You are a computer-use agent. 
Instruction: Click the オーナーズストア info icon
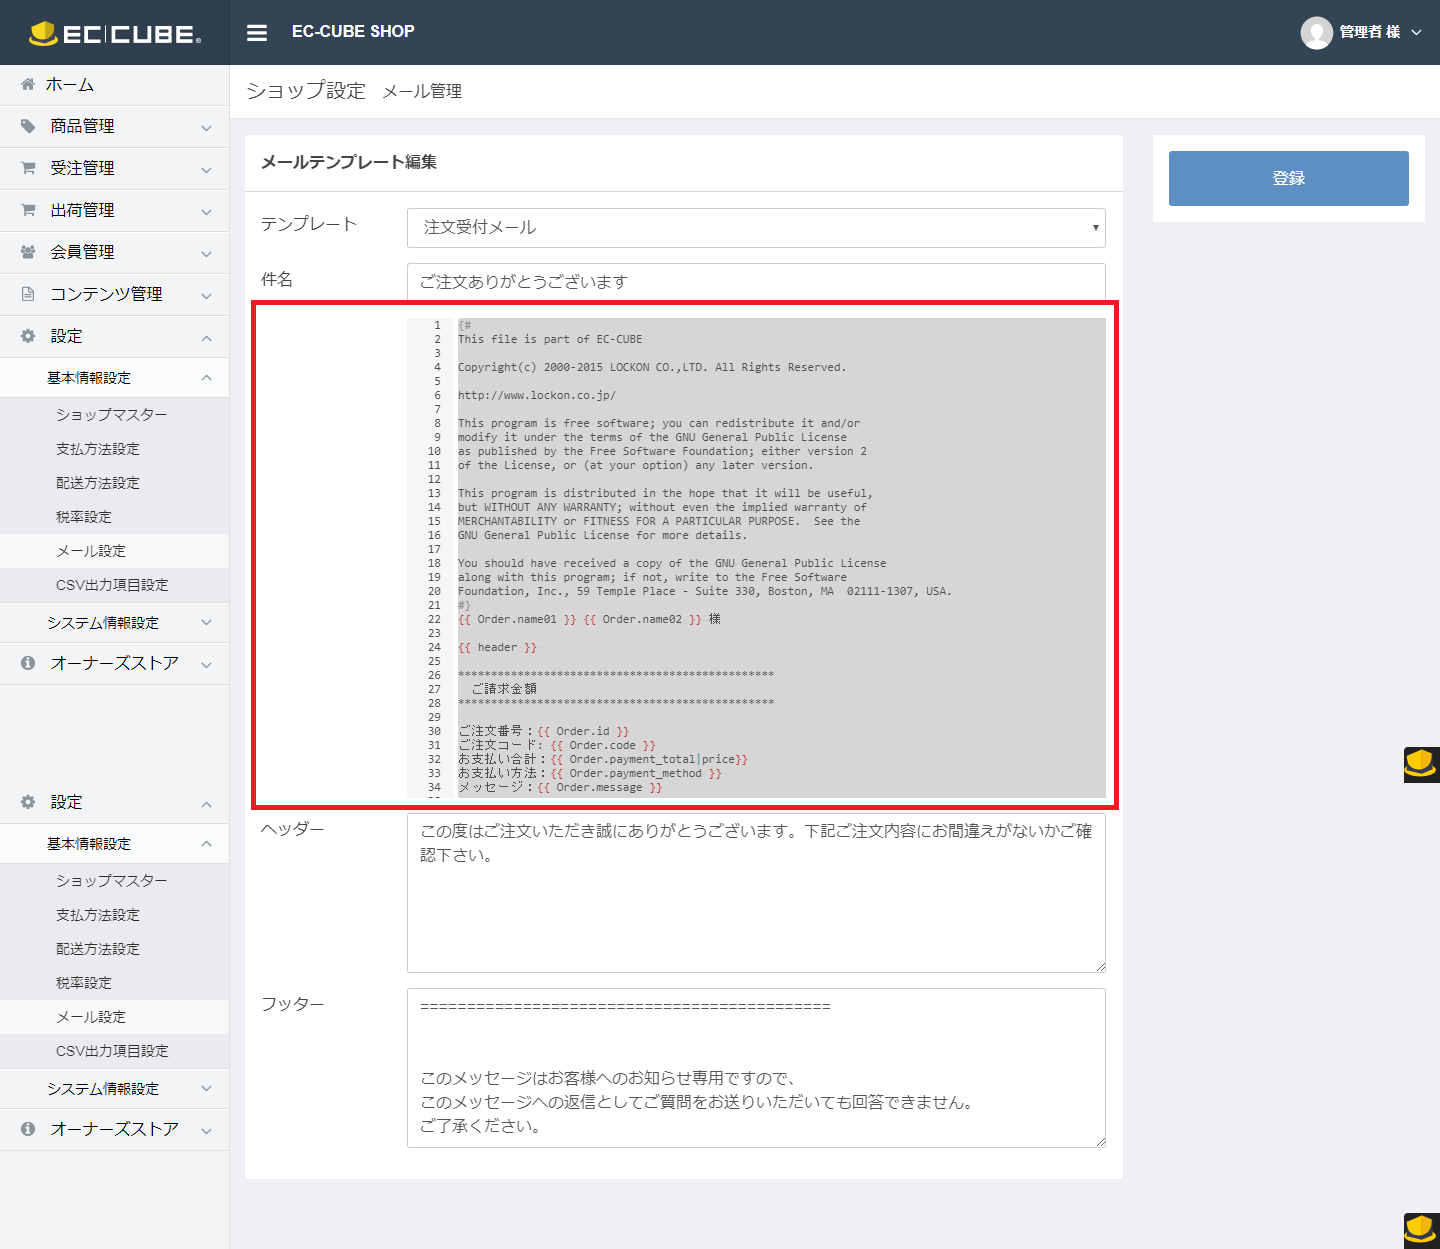(28, 663)
